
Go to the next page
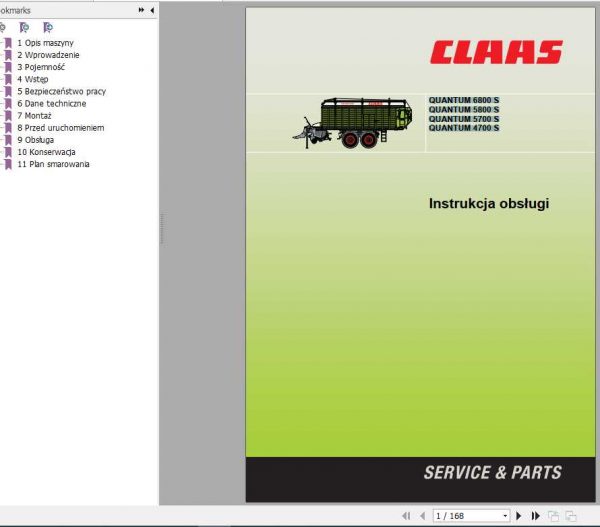518,516
